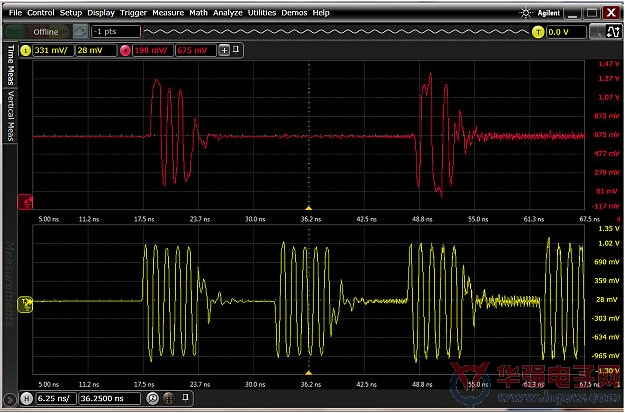
Task: Click the horizontal H button
Action: [x=26, y=398]
